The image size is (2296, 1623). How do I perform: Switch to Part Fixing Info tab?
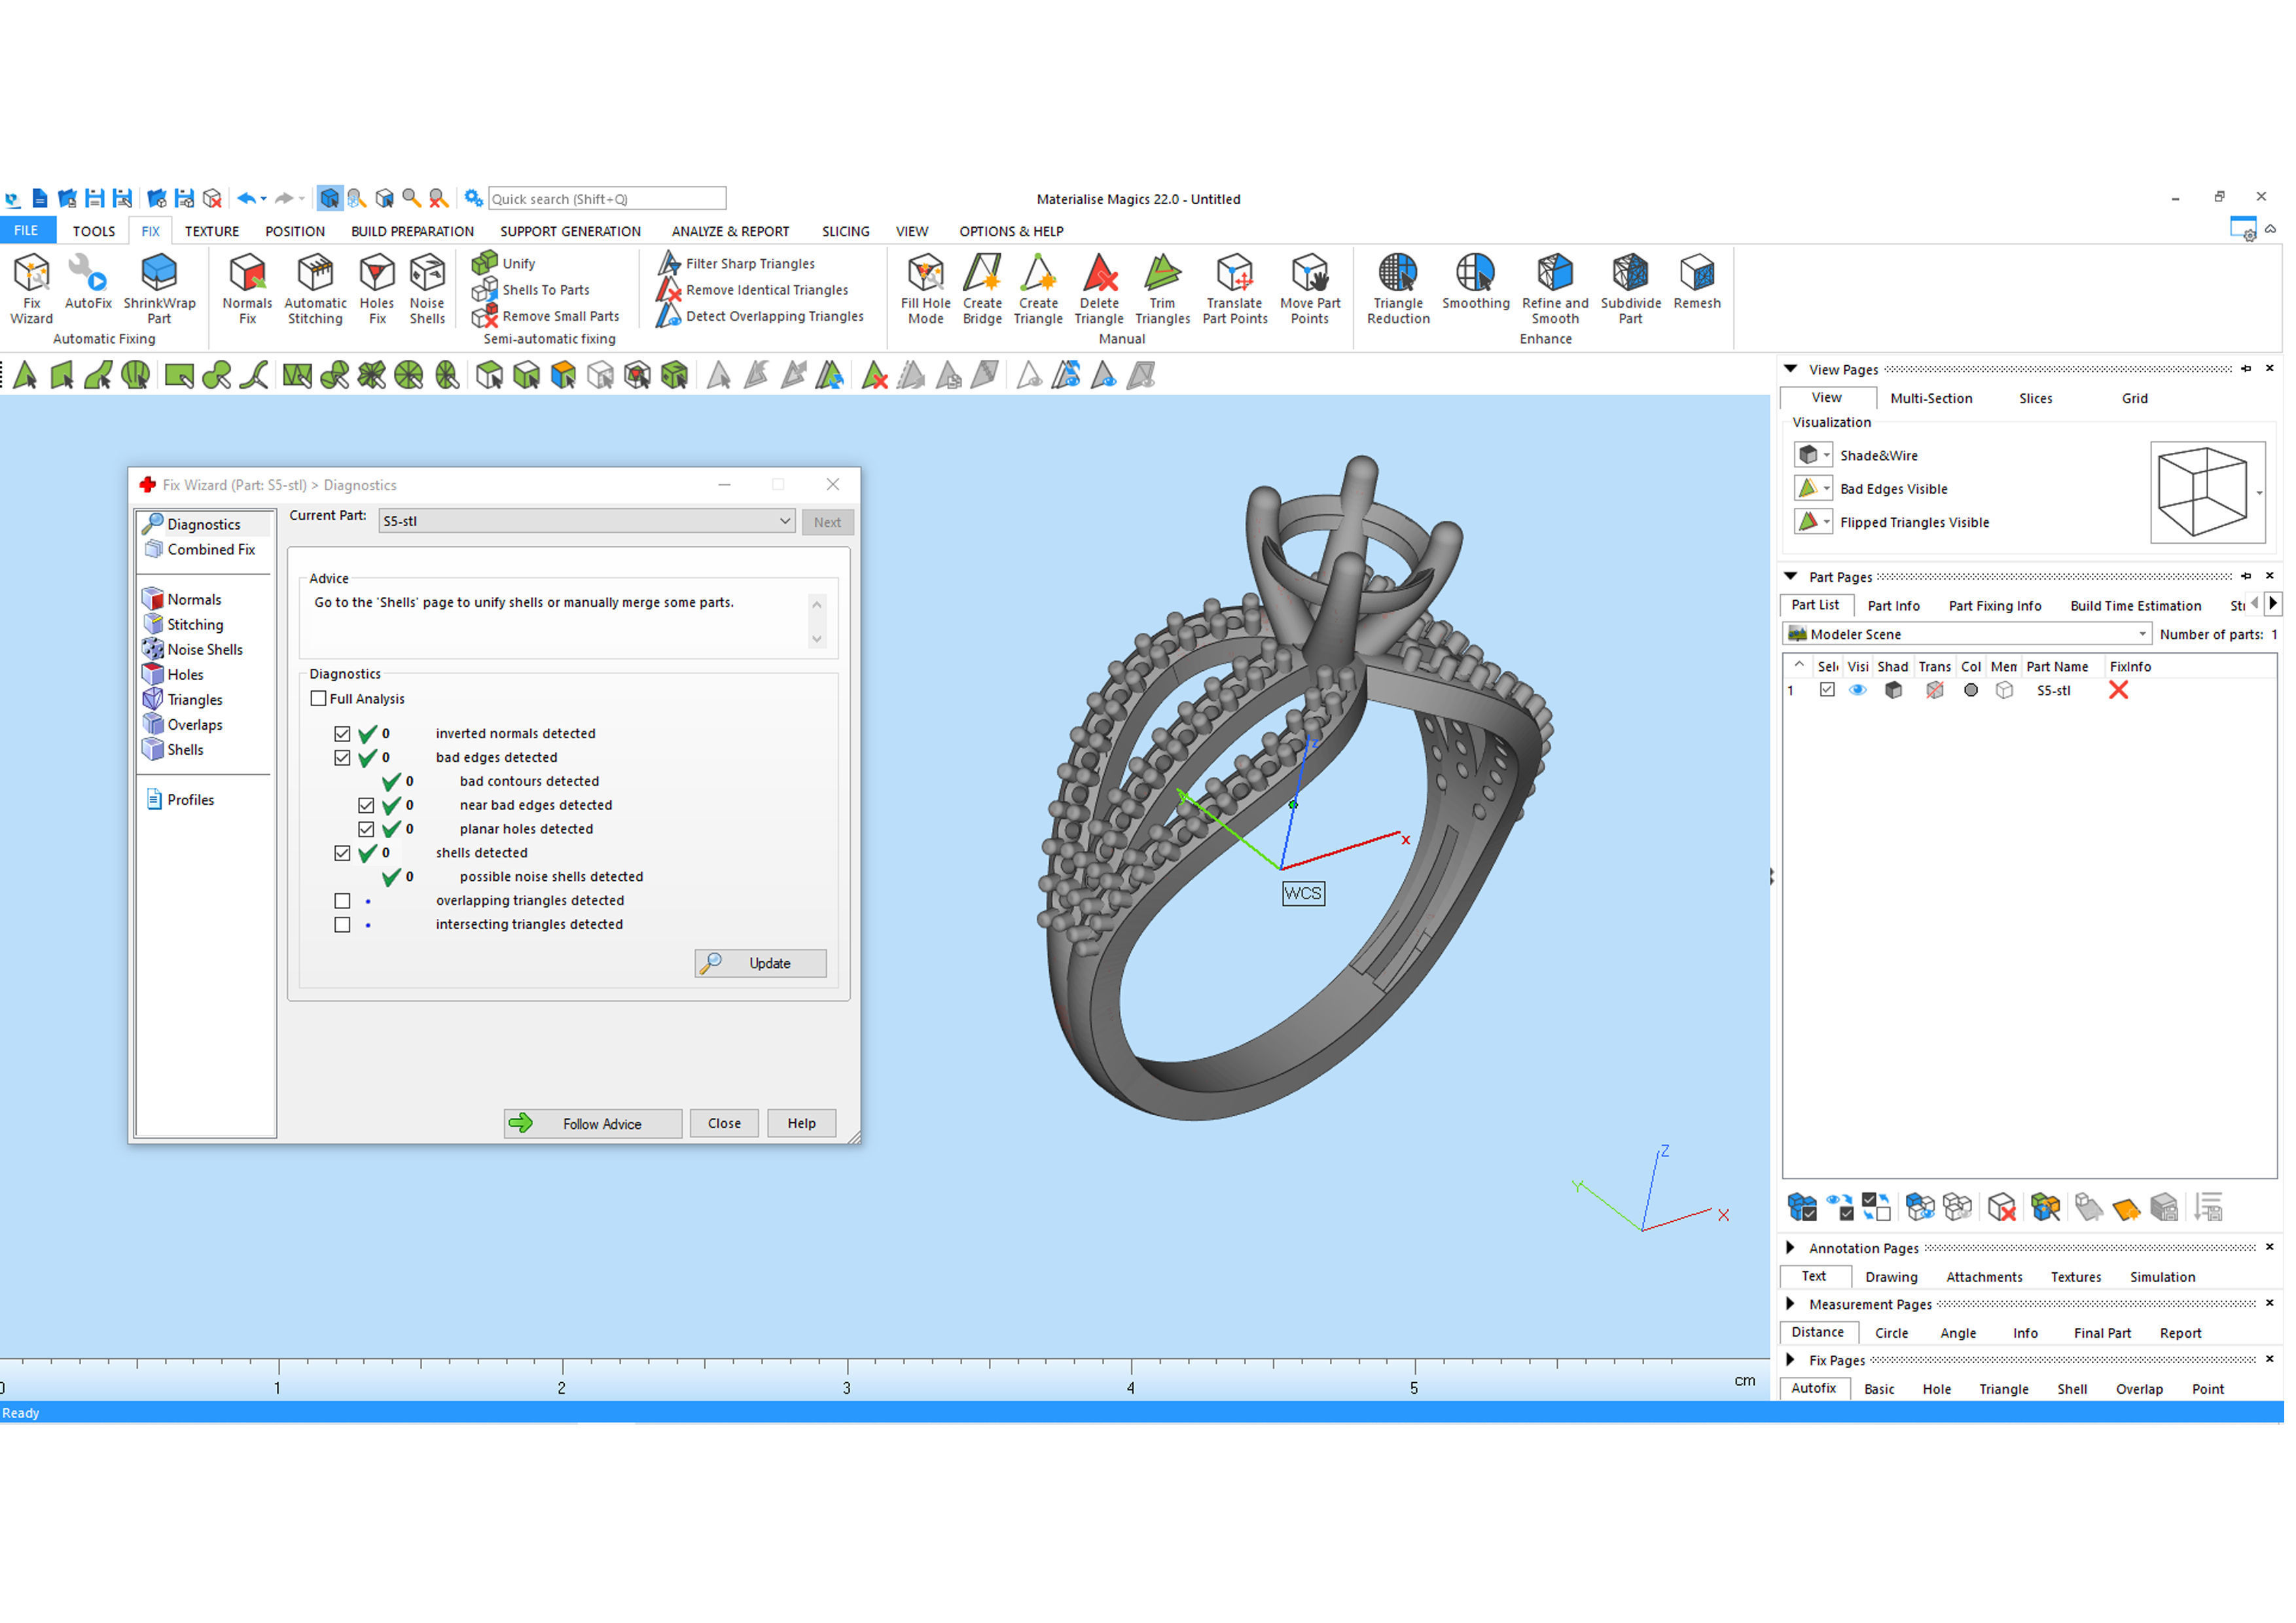coord(1995,606)
